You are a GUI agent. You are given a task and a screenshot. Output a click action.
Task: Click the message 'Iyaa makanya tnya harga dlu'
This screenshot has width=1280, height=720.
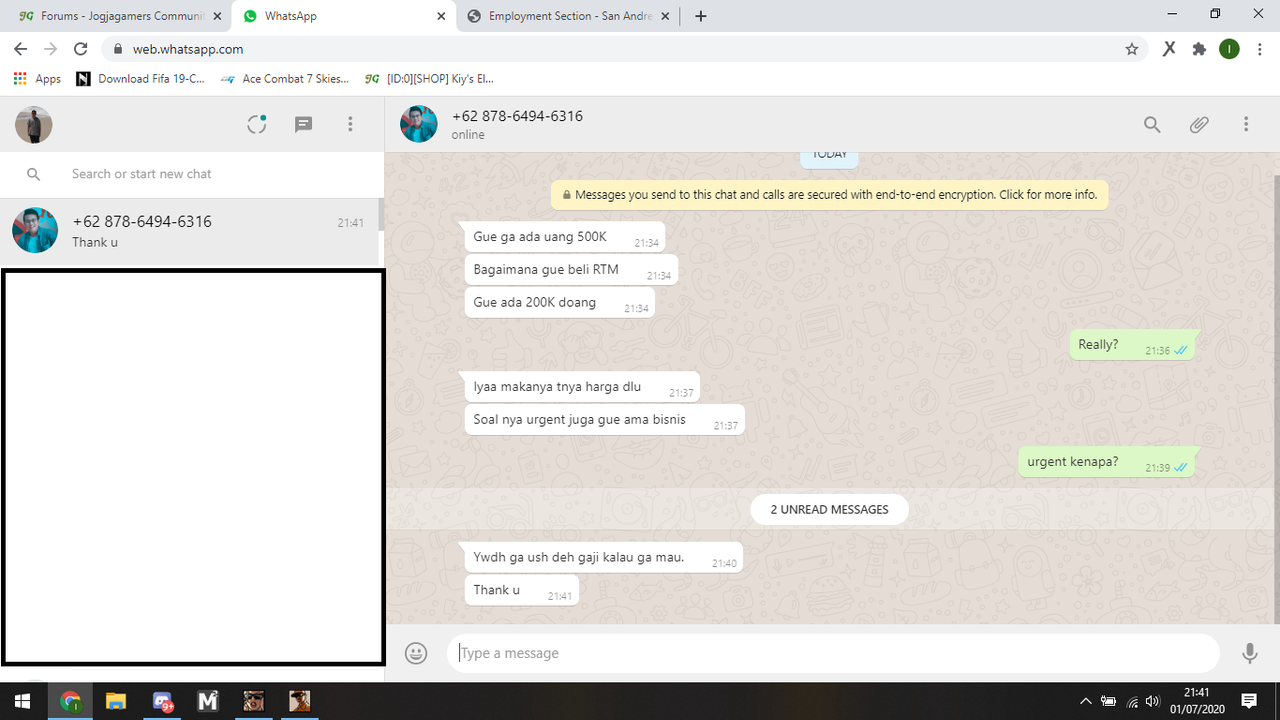point(581,387)
